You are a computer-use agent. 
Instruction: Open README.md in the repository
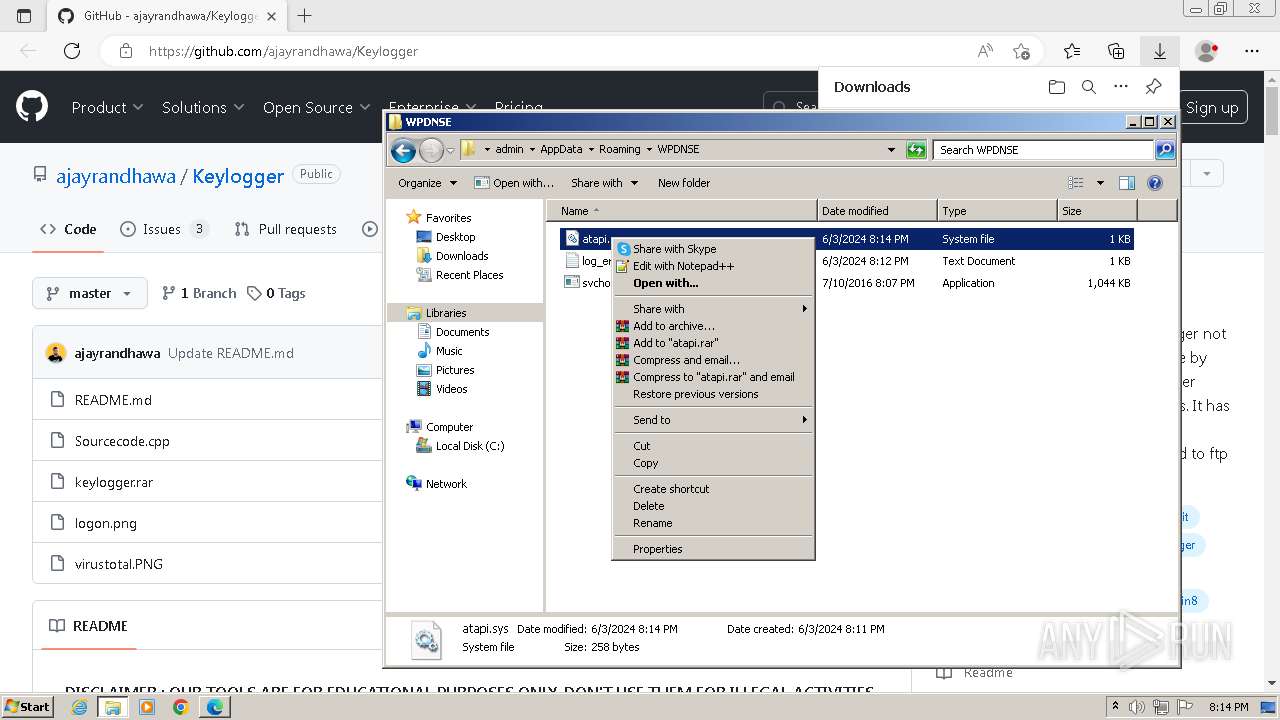[x=113, y=400]
